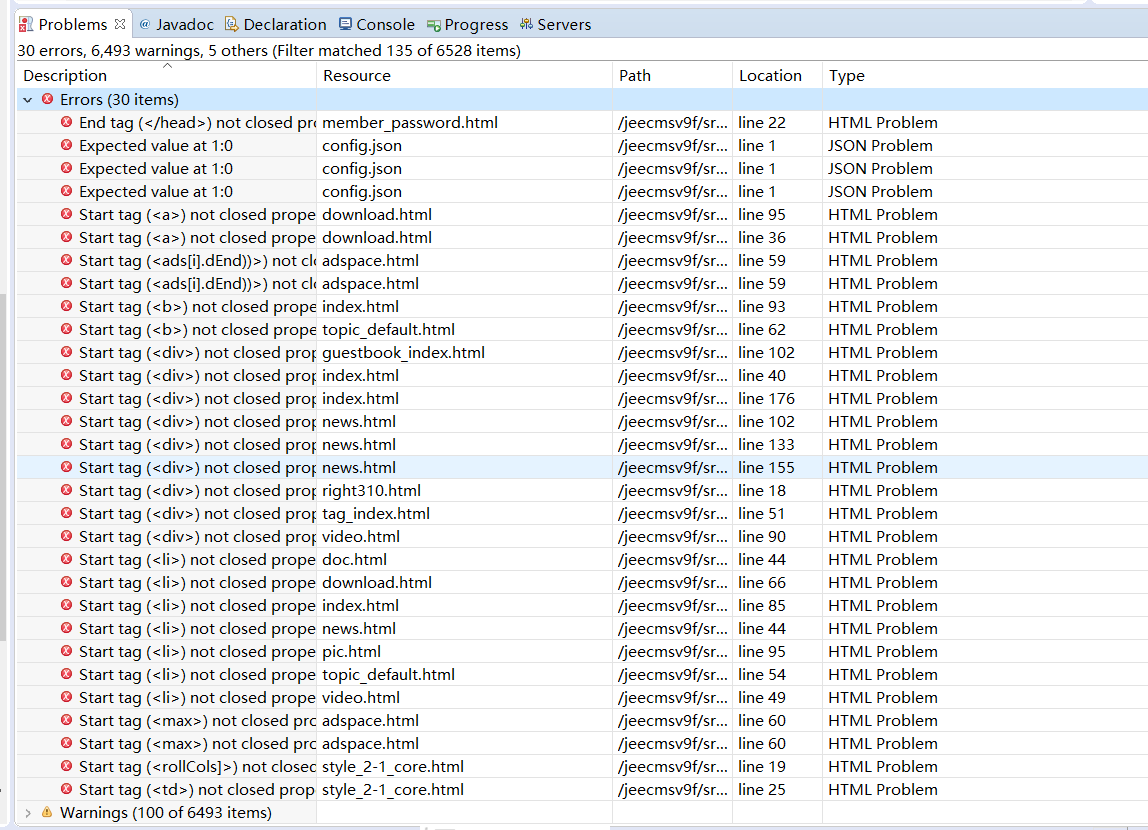
Task: Click the Problems tab icon
Action: pos(26,24)
